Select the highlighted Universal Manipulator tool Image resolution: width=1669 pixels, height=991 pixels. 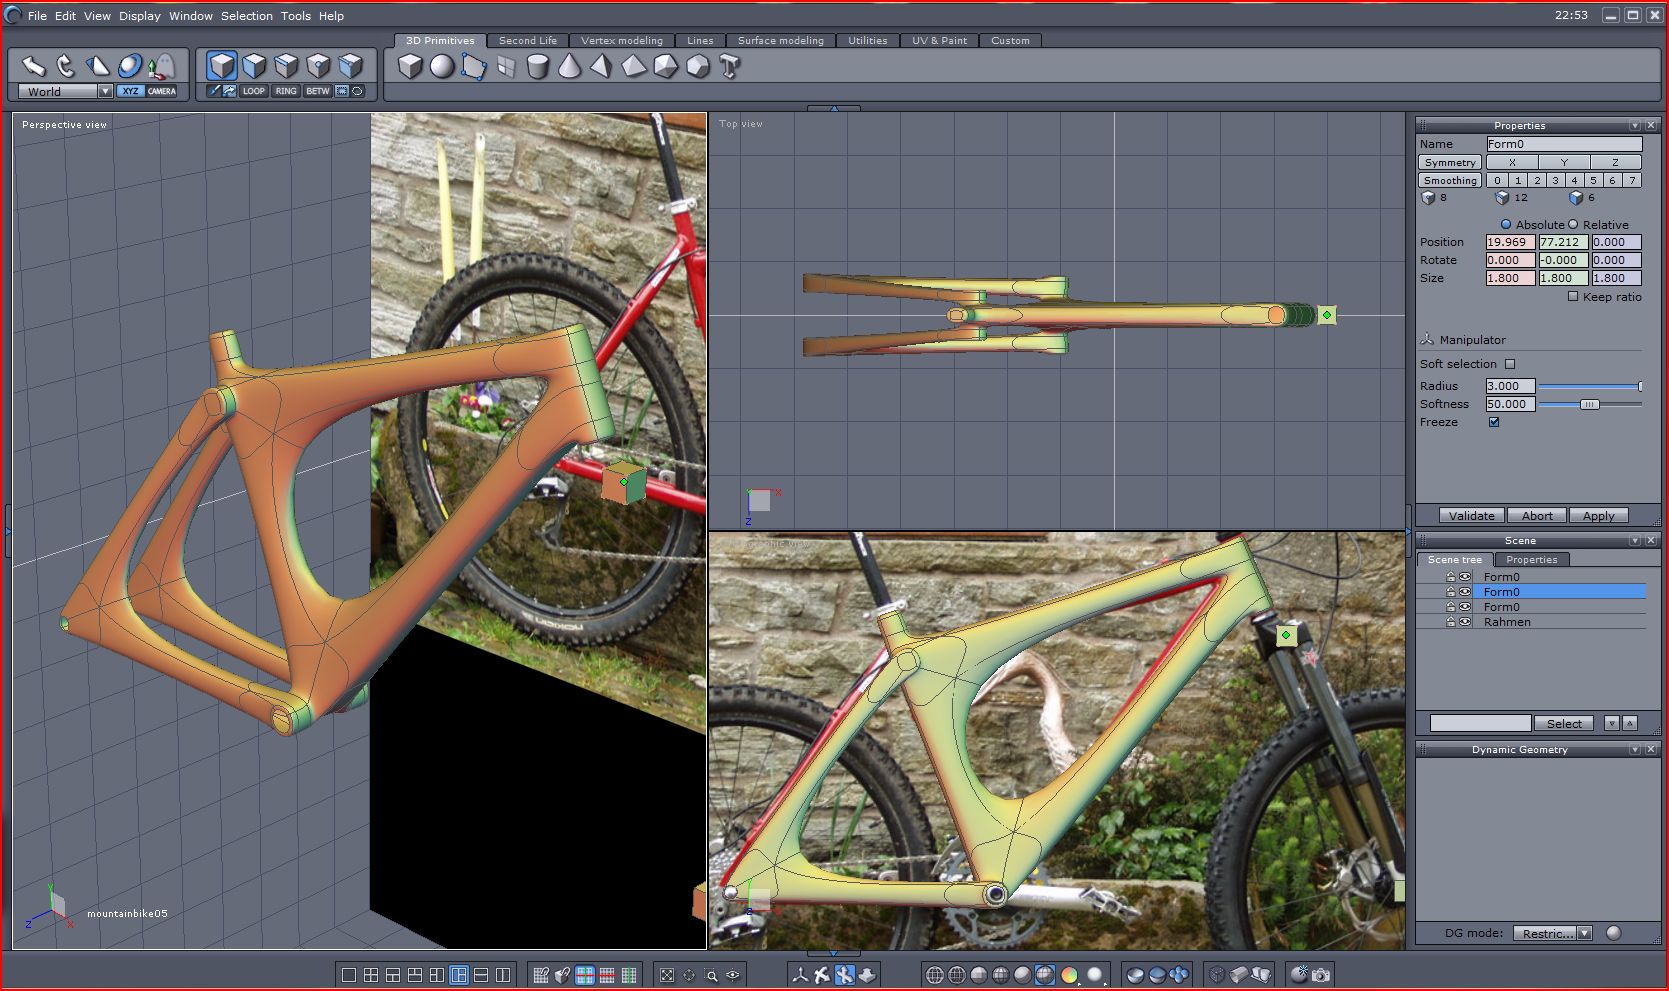[x=129, y=66]
